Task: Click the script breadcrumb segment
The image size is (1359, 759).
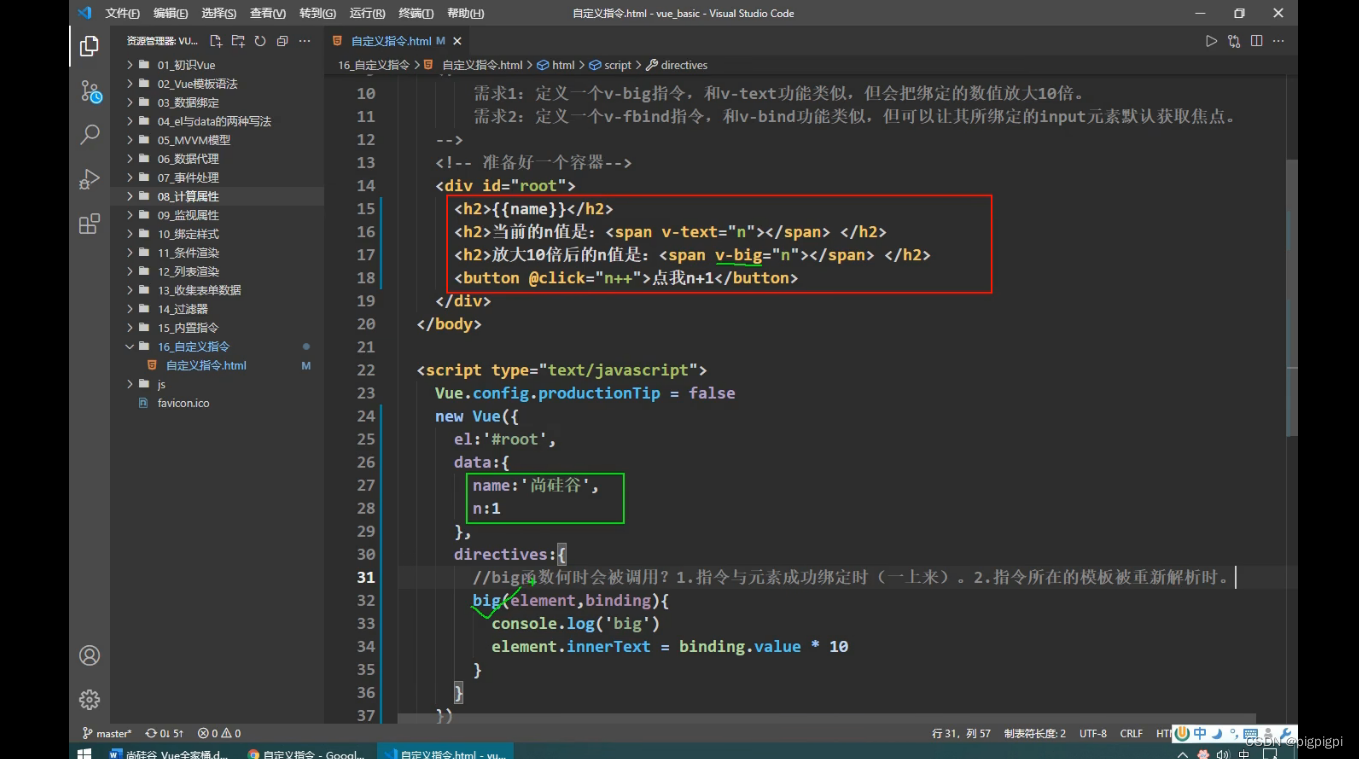Action: point(611,65)
